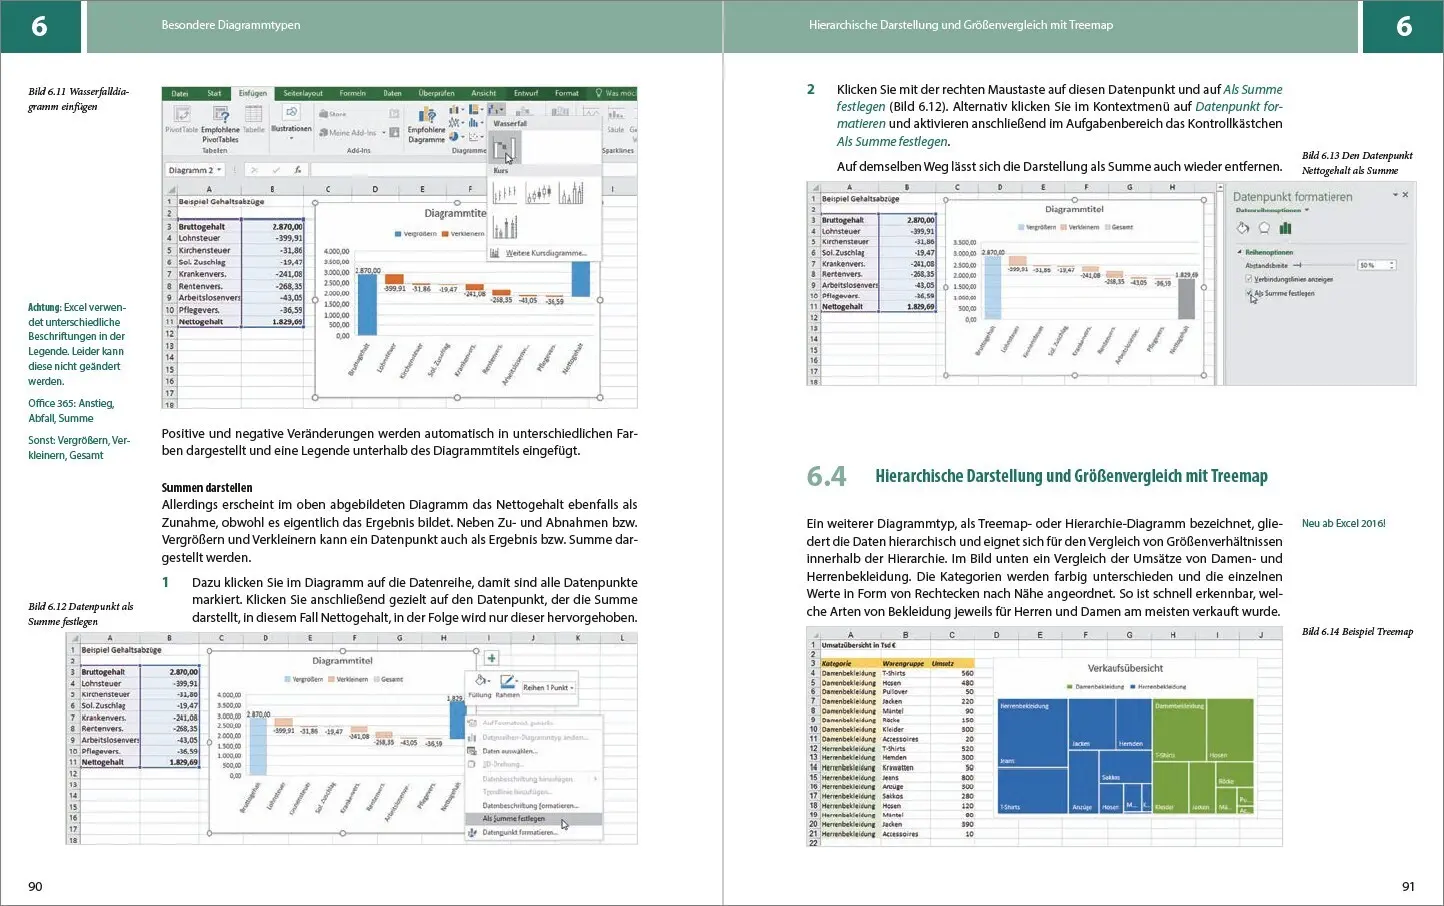Click orange Verkleinern legend swatch in Bild 6.11
The image size is (1444, 906).
[x=445, y=233]
